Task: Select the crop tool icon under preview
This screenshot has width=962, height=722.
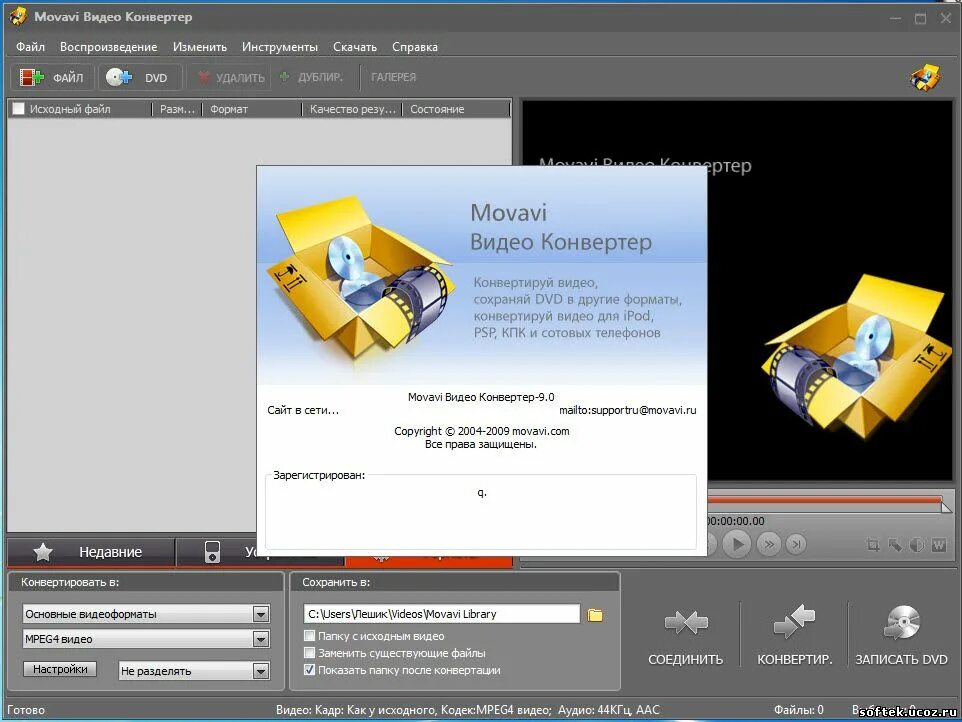Action: tap(872, 545)
